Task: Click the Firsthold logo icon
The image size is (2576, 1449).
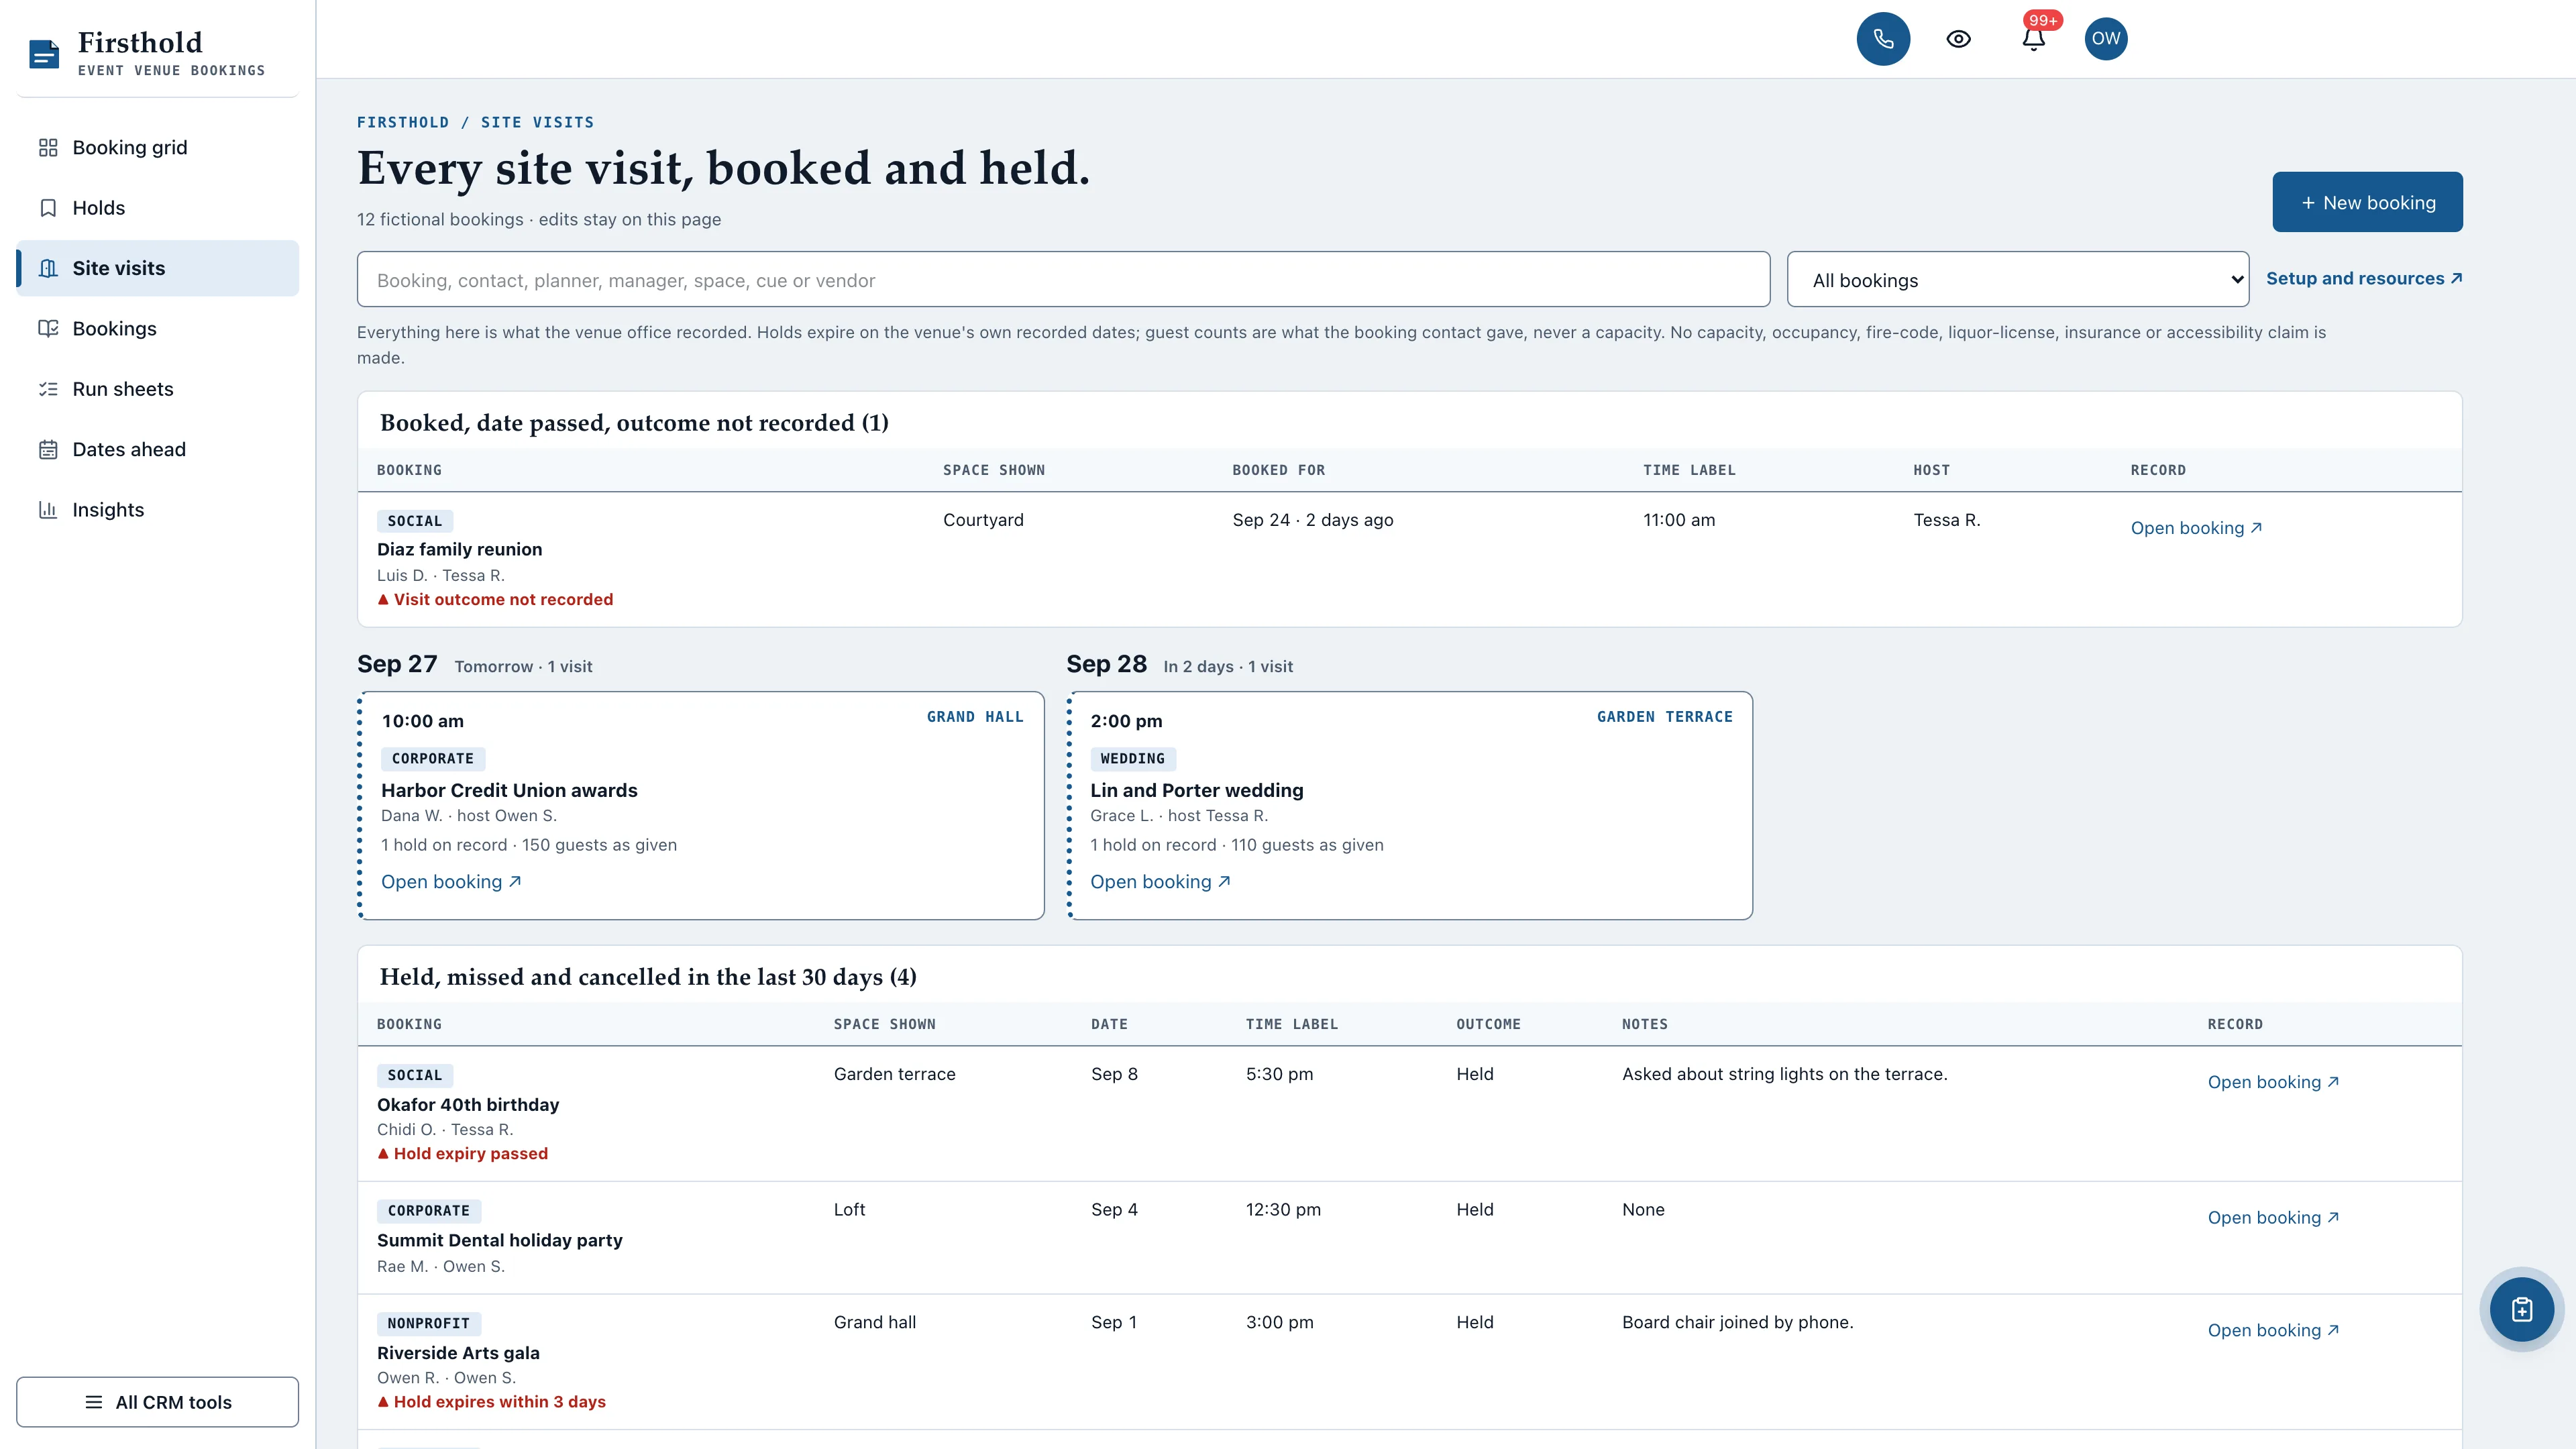Action: pos(44,54)
